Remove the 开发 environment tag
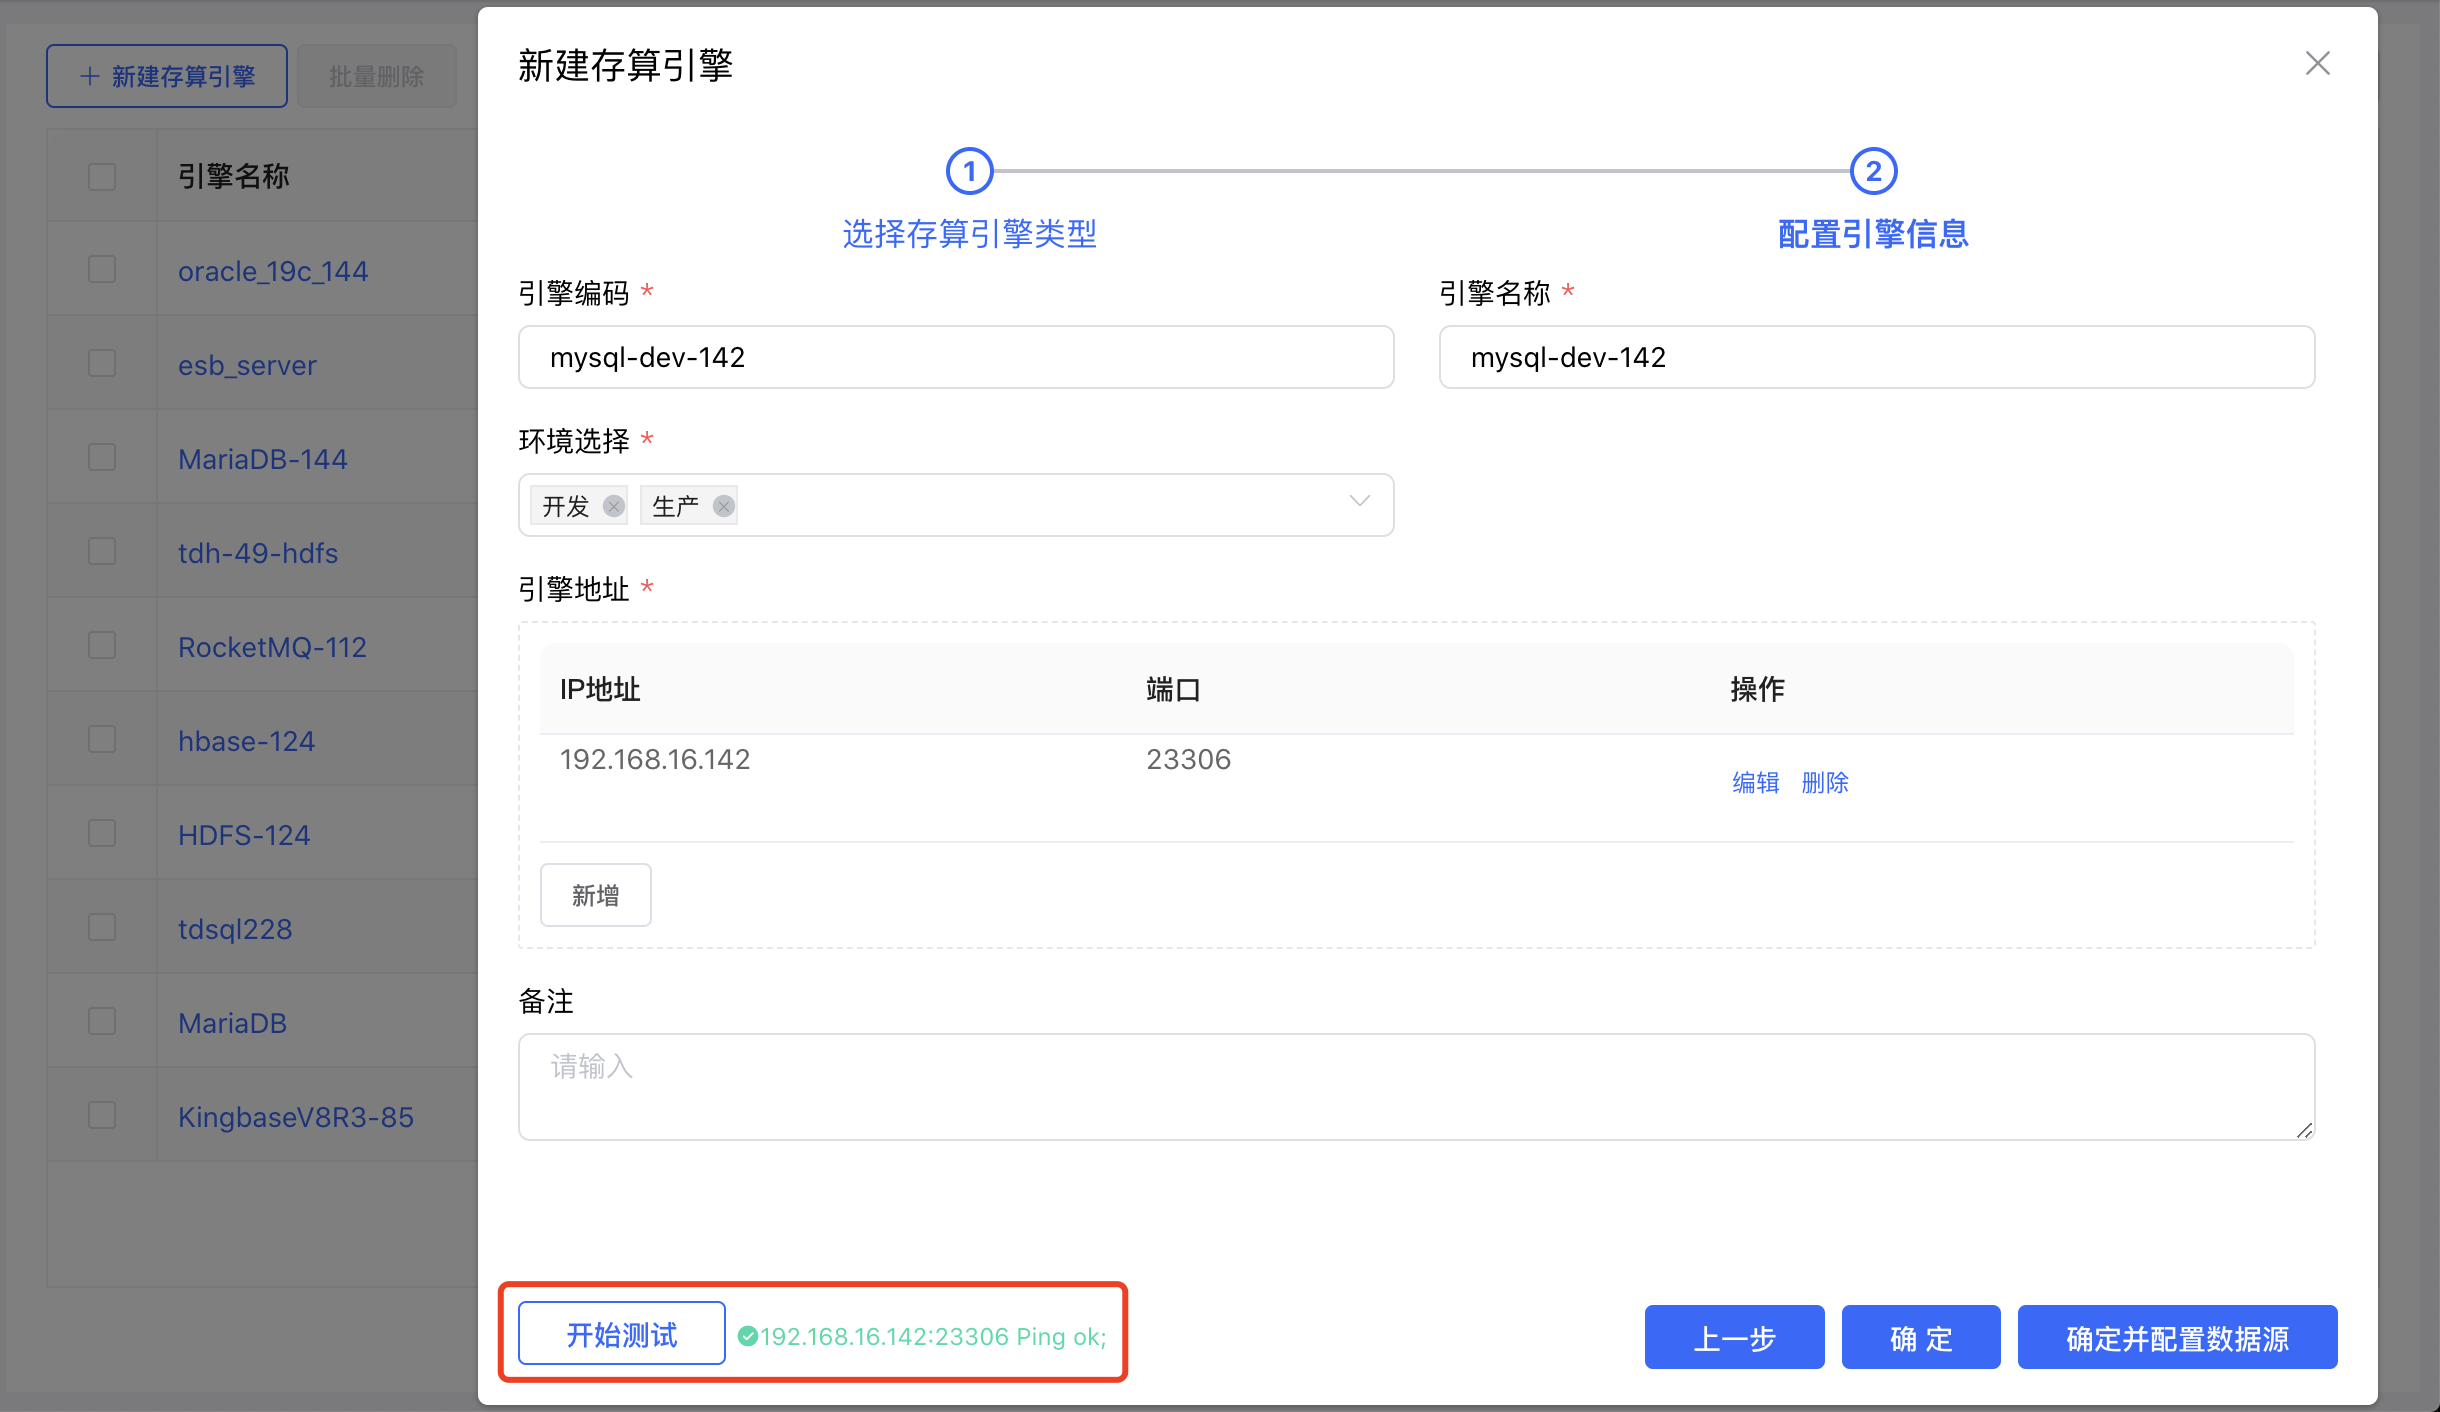This screenshot has height=1412, width=2440. 613,506
